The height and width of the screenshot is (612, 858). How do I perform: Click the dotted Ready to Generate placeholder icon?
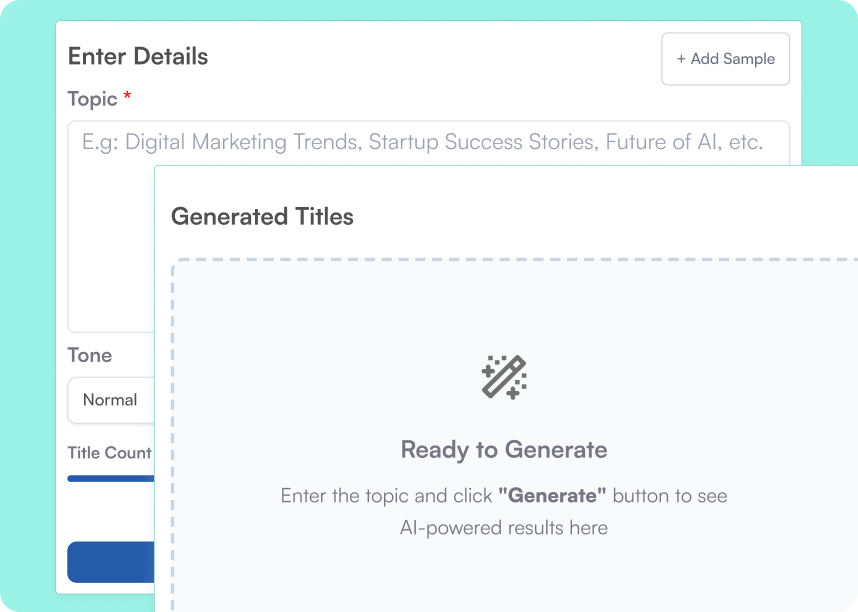(x=505, y=378)
